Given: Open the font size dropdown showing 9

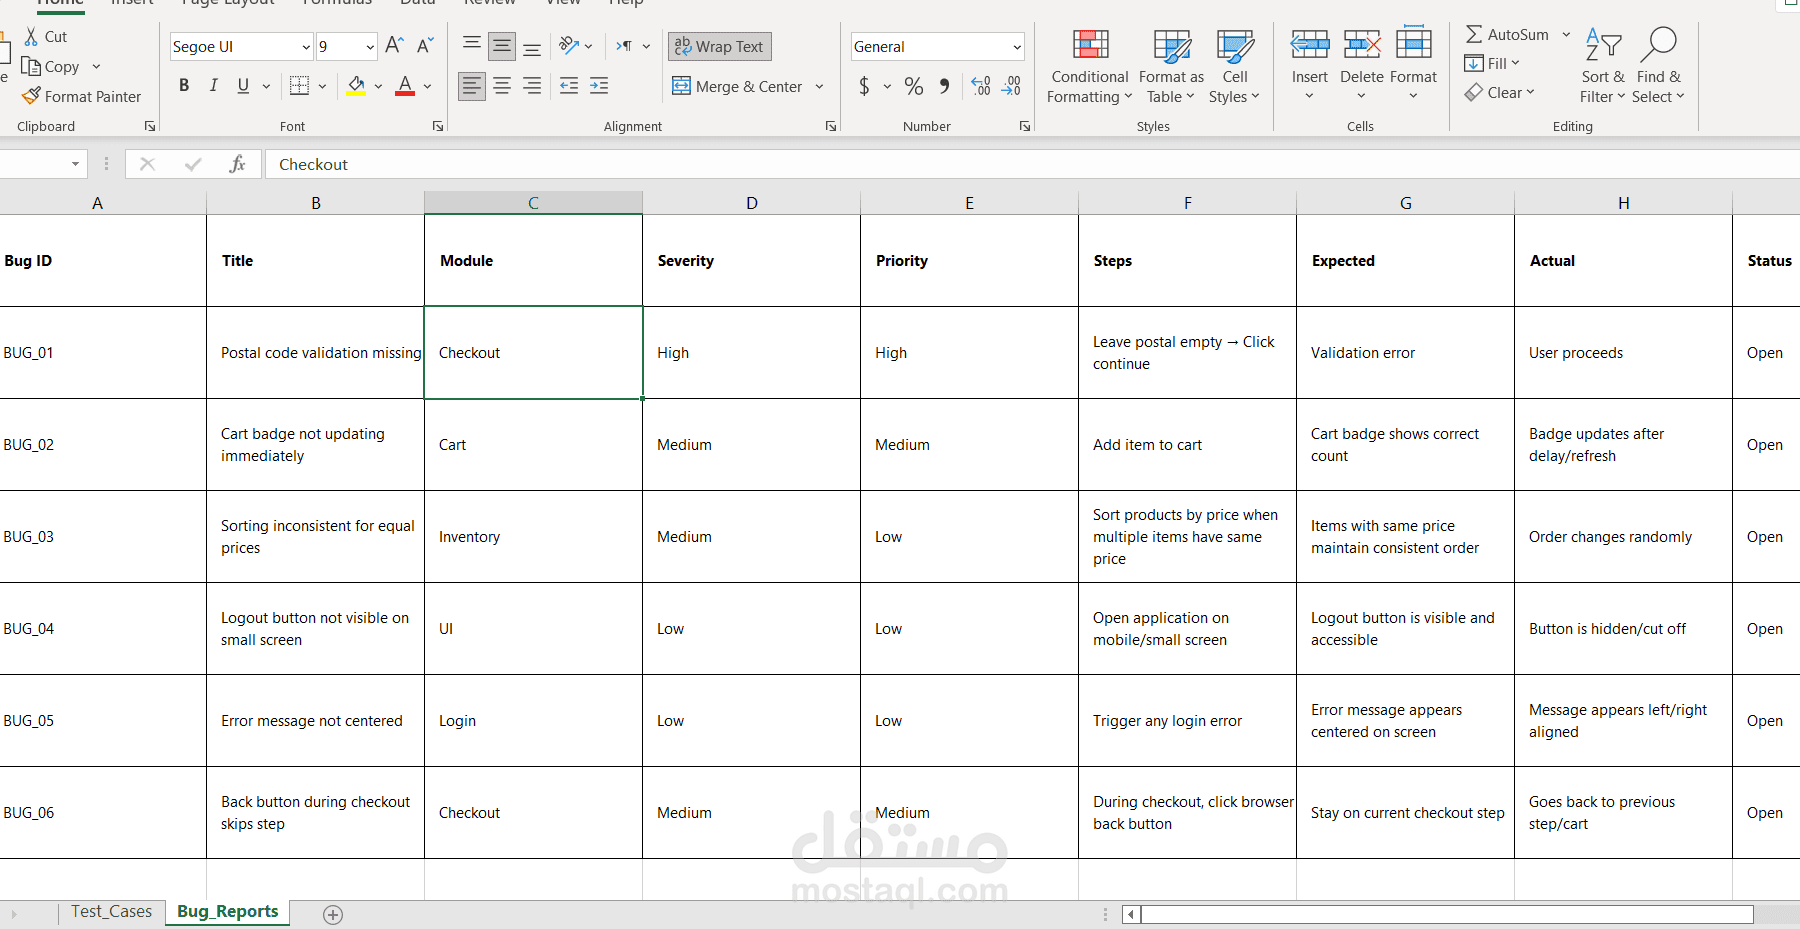Looking at the screenshot, I should pyautogui.click(x=370, y=47).
